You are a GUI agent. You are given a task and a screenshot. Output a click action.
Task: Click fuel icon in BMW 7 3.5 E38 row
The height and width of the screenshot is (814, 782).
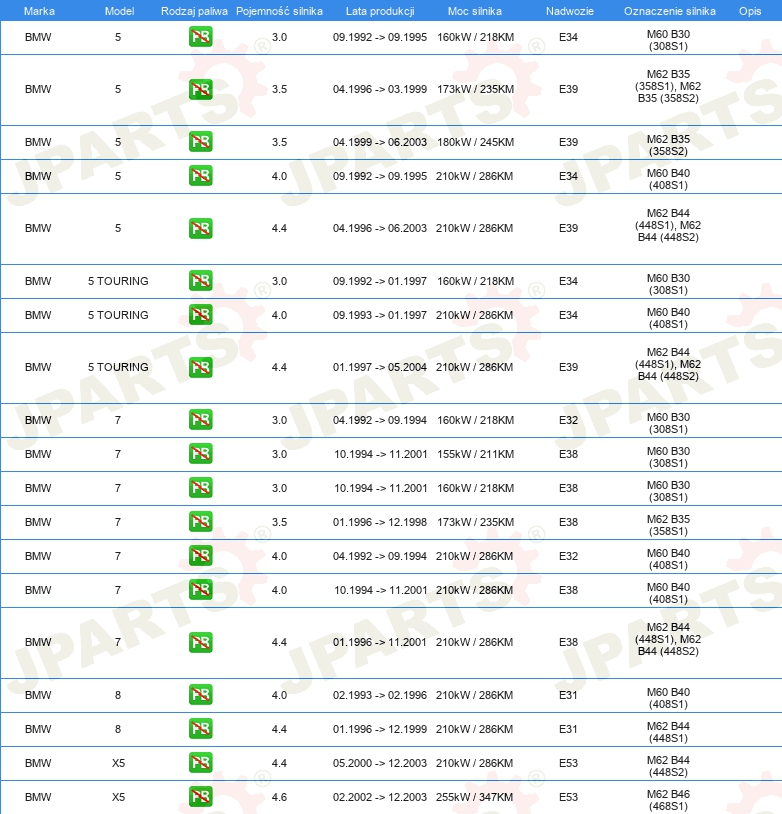[x=200, y=522]
